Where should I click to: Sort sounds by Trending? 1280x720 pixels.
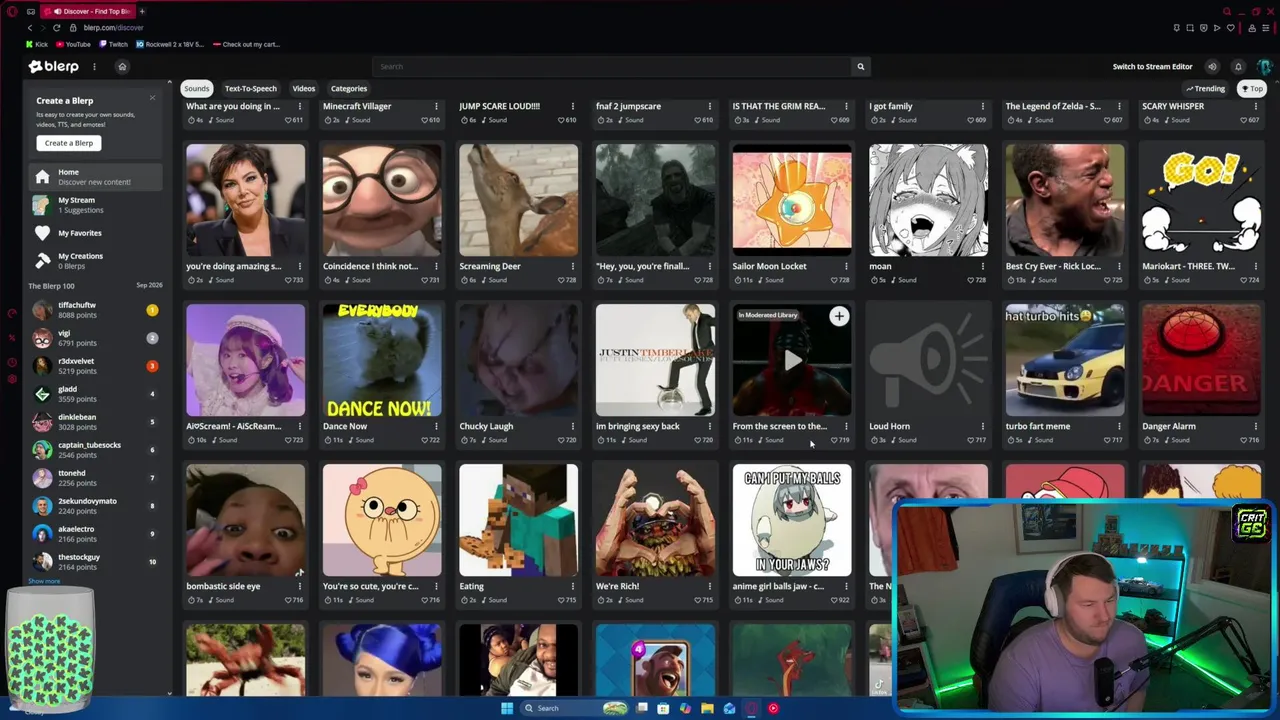(x=1205, y=88)
